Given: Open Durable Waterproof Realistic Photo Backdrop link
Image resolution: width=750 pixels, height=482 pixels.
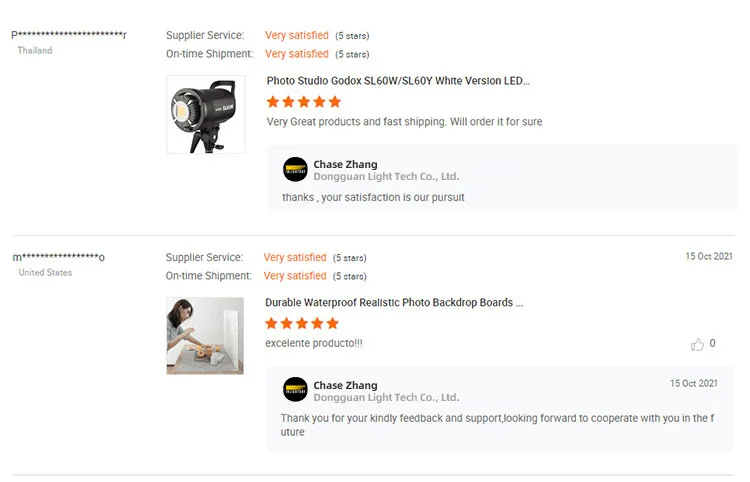Looking at the screenshot, I should coord(394,303).
